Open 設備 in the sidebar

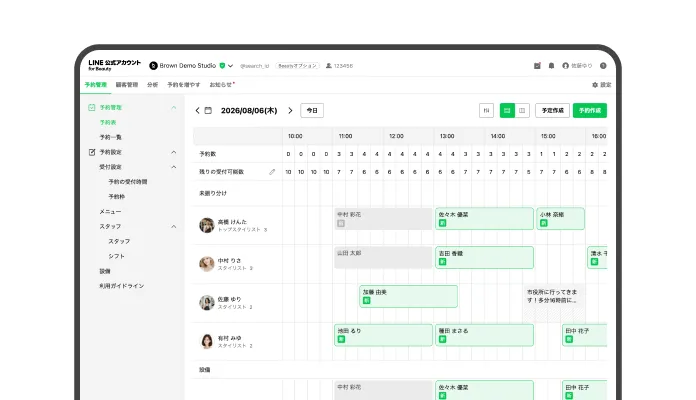(x=105, y=271)
